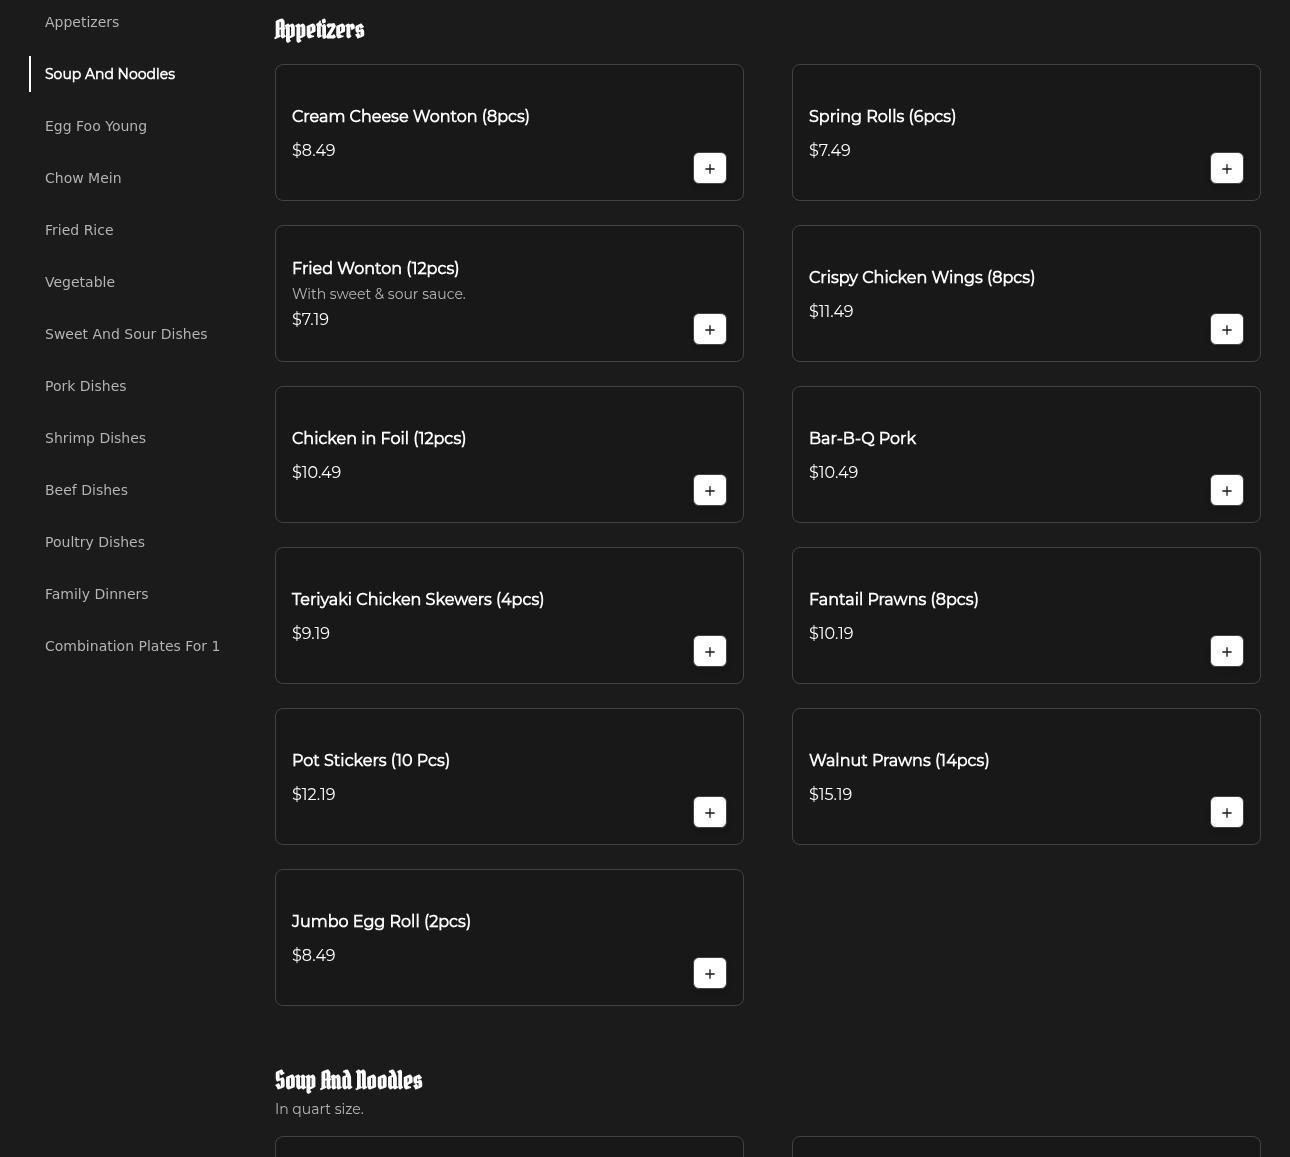Add Fried Wonton (12pcs) to order
Screen dimensions: 1290x1157
coord(710,329)
